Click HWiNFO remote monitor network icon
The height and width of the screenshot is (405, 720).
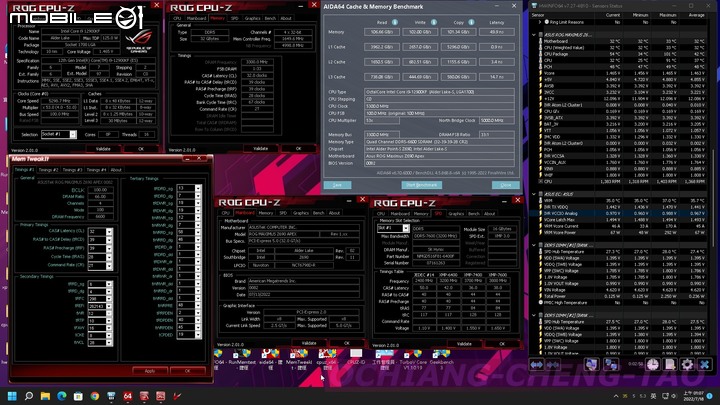click(x=611, y=365)
